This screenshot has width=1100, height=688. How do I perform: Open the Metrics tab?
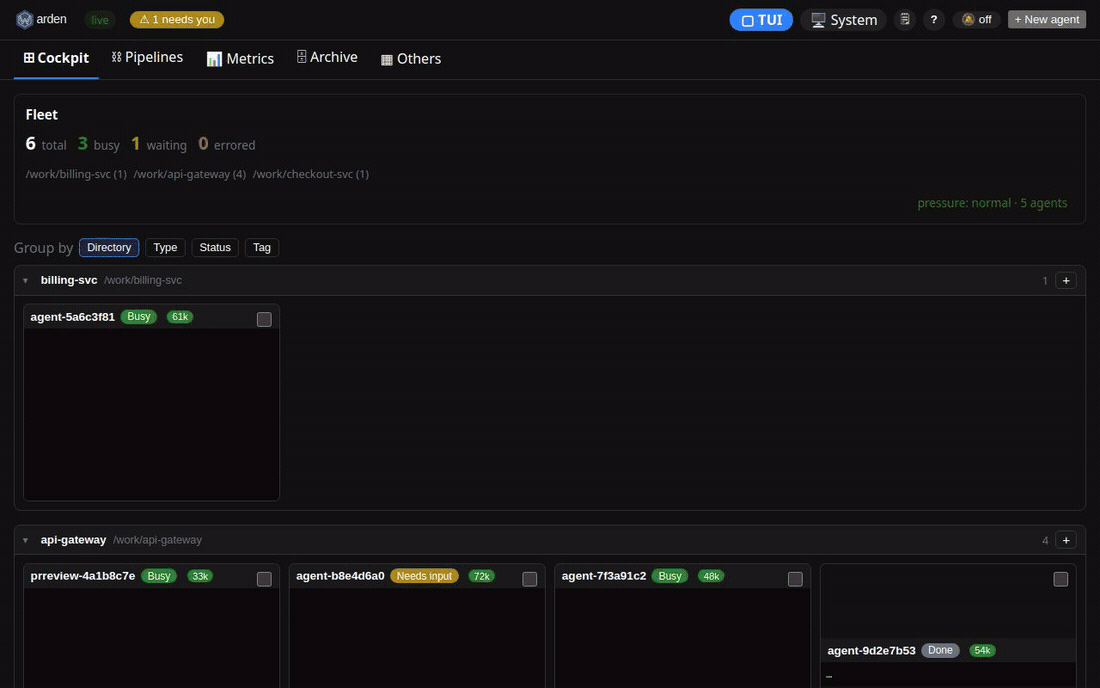pyautogui.click(x=240, y=59)
